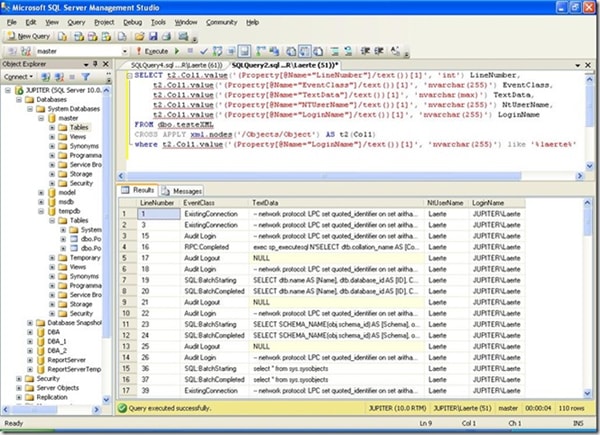Viewport: 600px width, 435px height.
Task: Open an Analysis Services DMX Query
Action: pyautogui.click(x=93, y=36)
